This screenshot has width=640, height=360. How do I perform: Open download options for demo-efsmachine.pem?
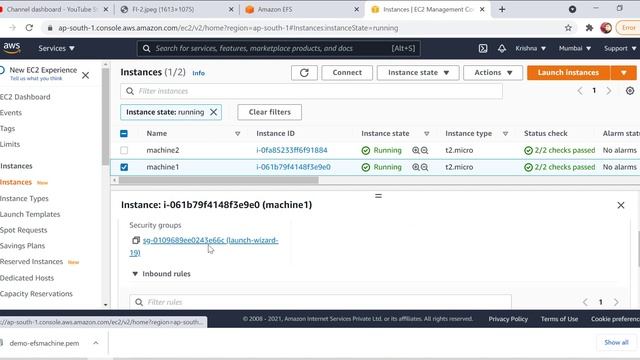[x=96, y=343]
